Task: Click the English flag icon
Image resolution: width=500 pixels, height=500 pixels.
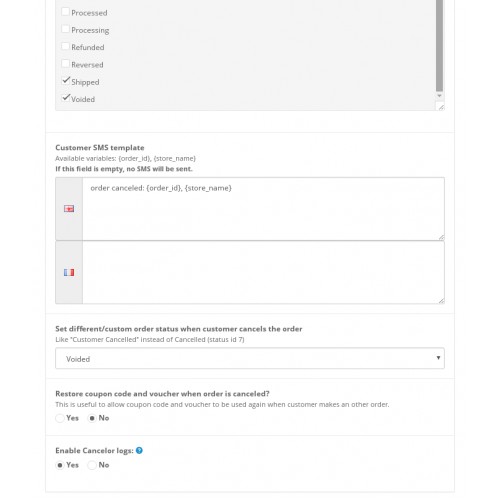Action: point(69,209)
